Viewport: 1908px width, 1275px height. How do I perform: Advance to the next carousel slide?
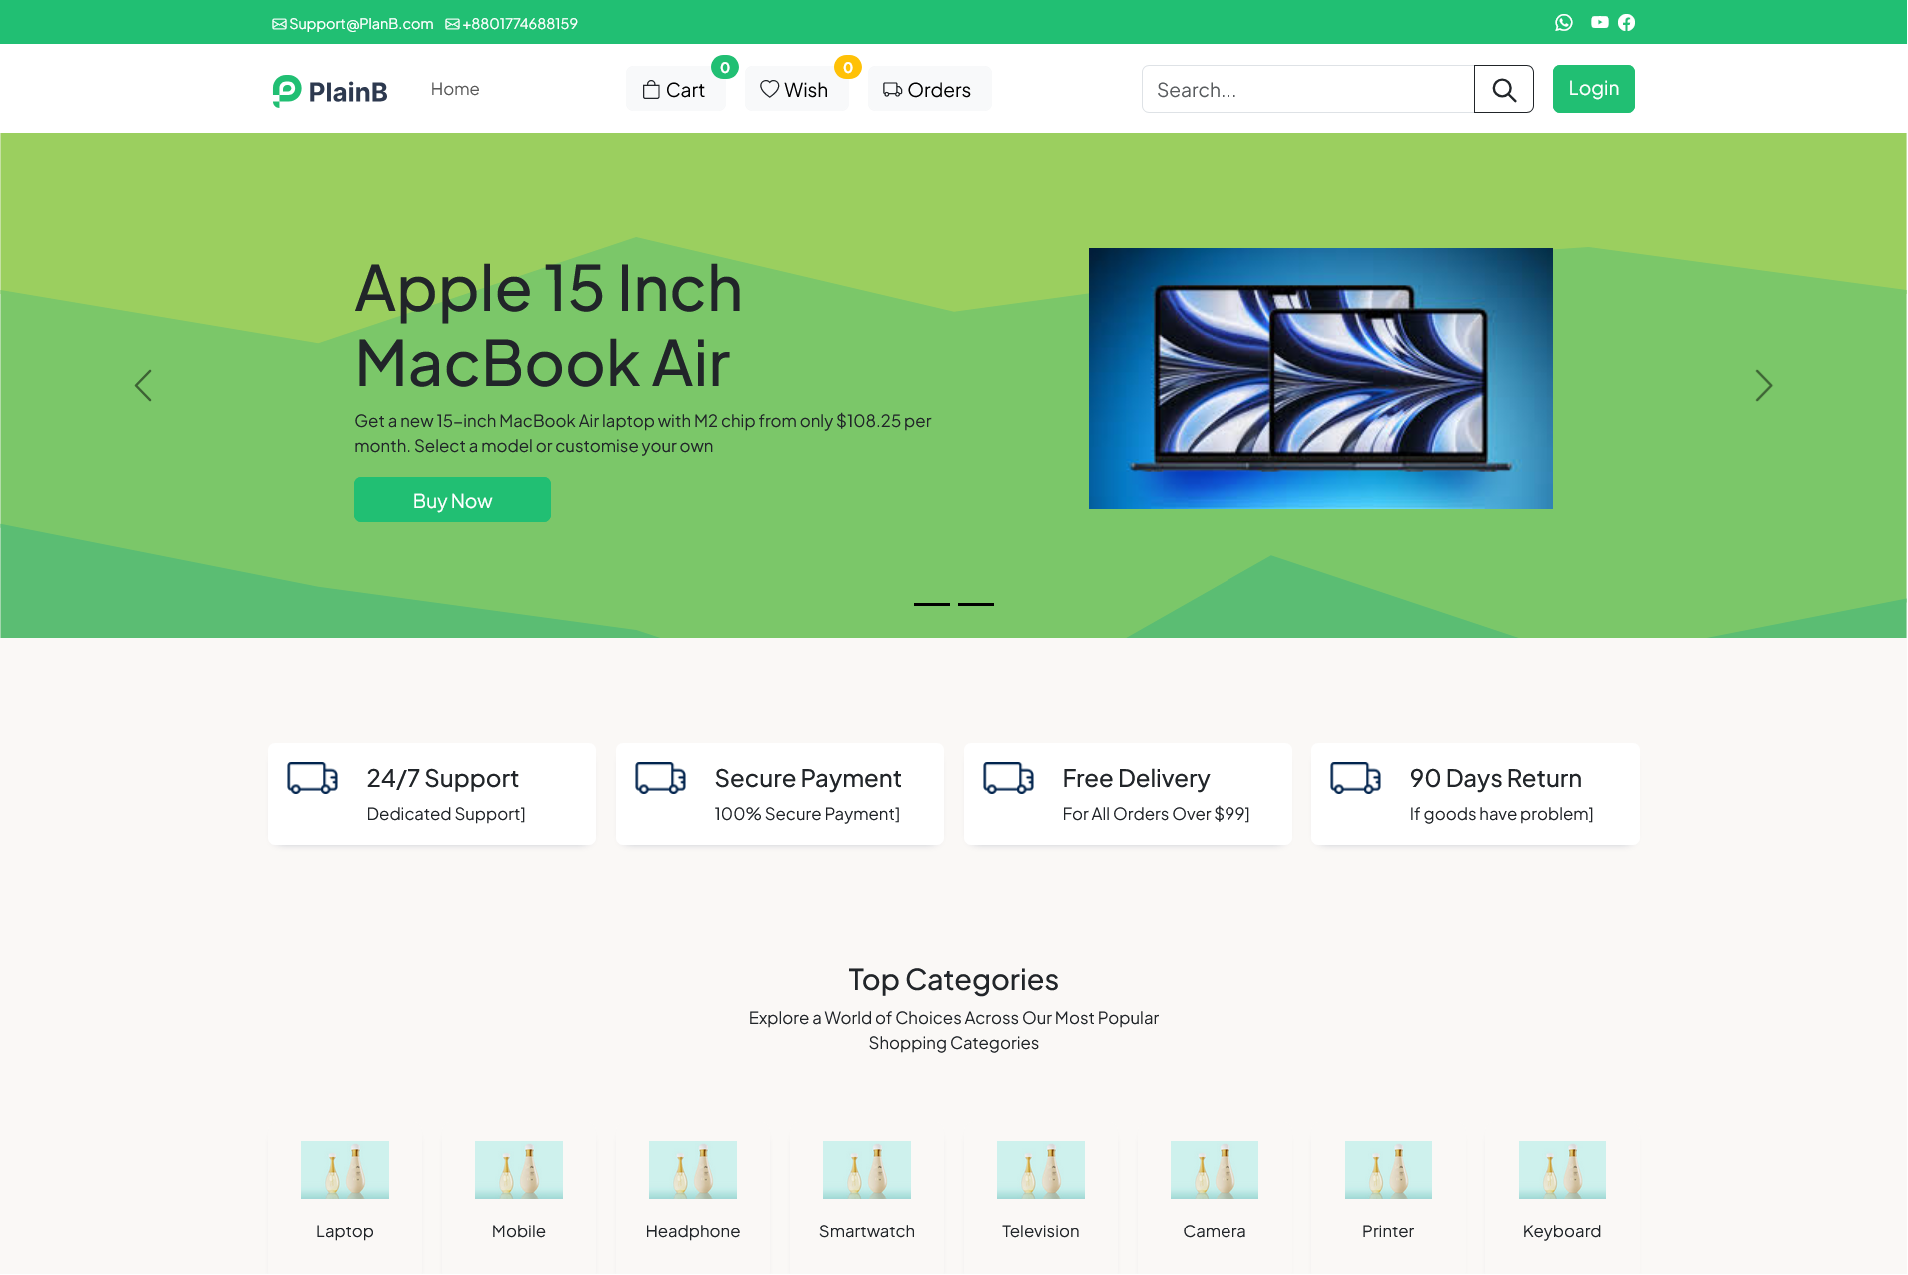1763,386
